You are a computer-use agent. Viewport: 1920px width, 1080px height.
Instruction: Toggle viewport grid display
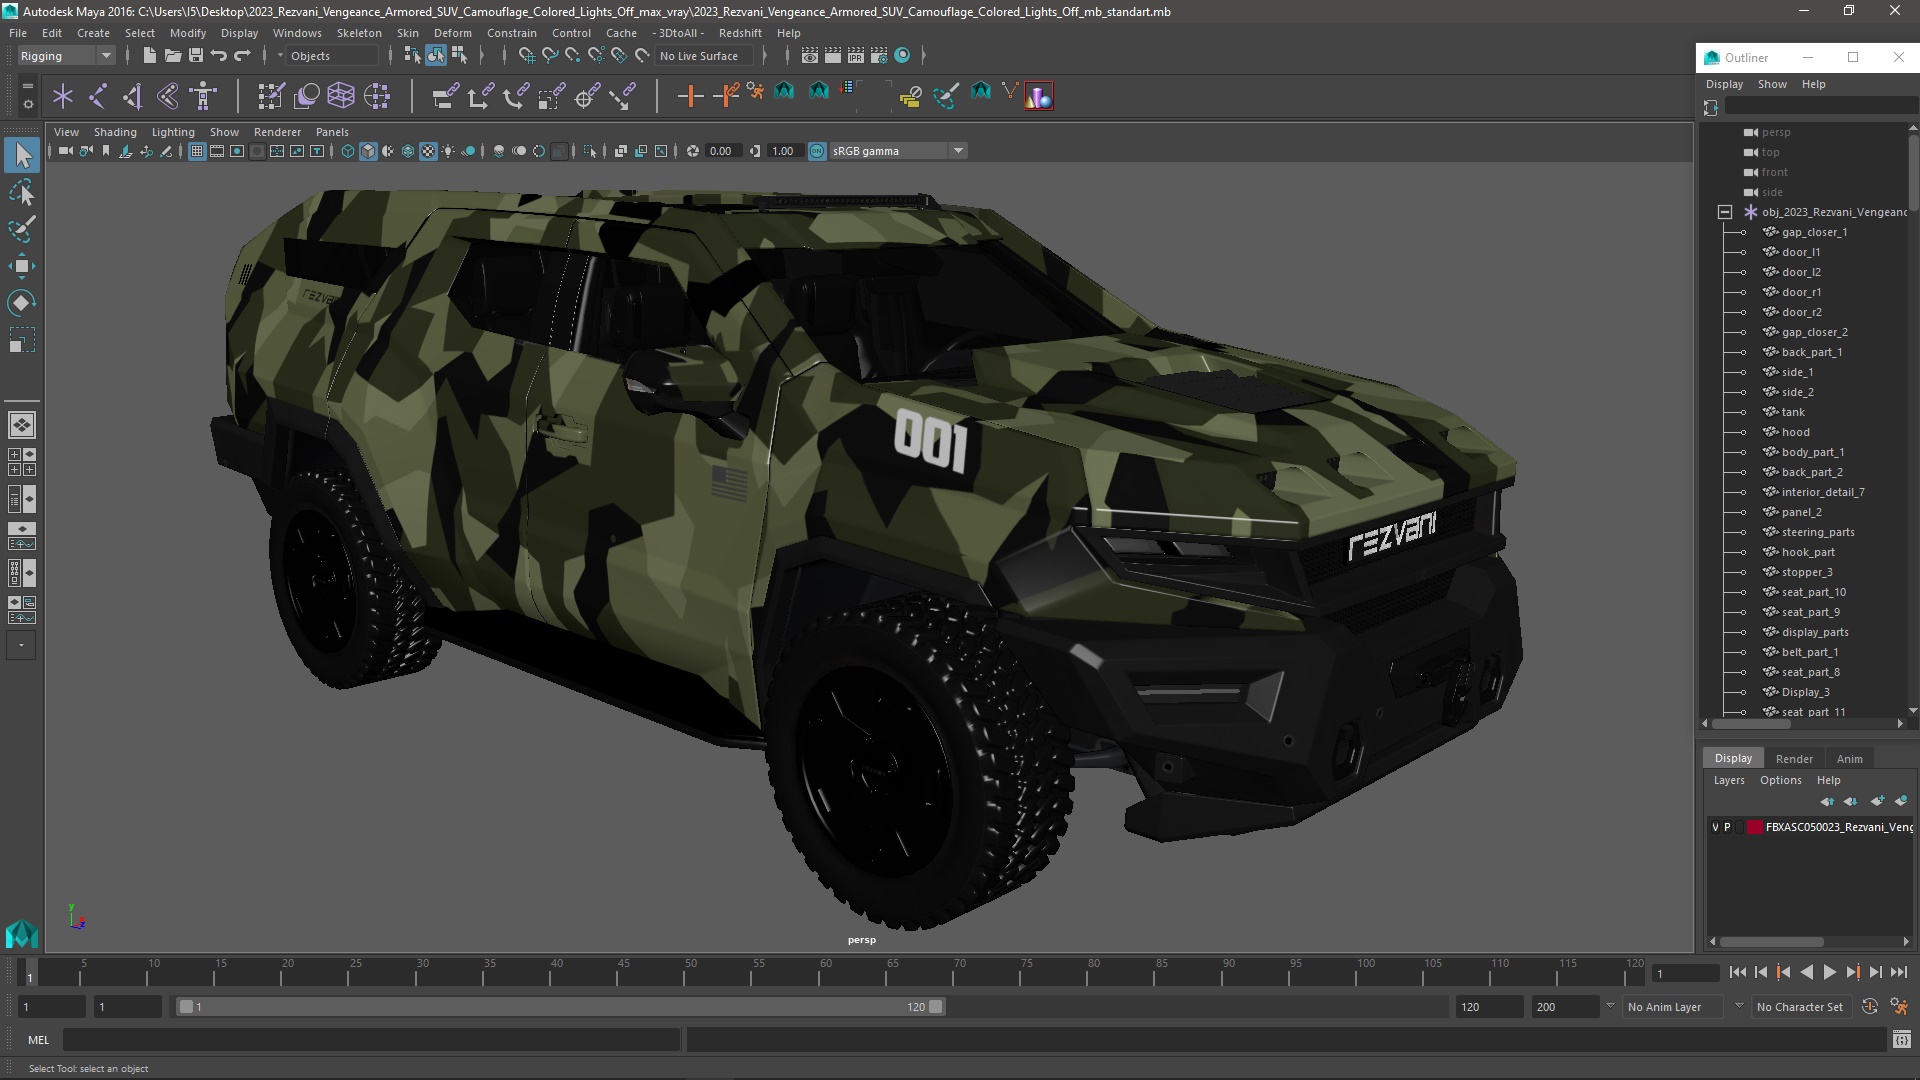(x=197, y=151)
